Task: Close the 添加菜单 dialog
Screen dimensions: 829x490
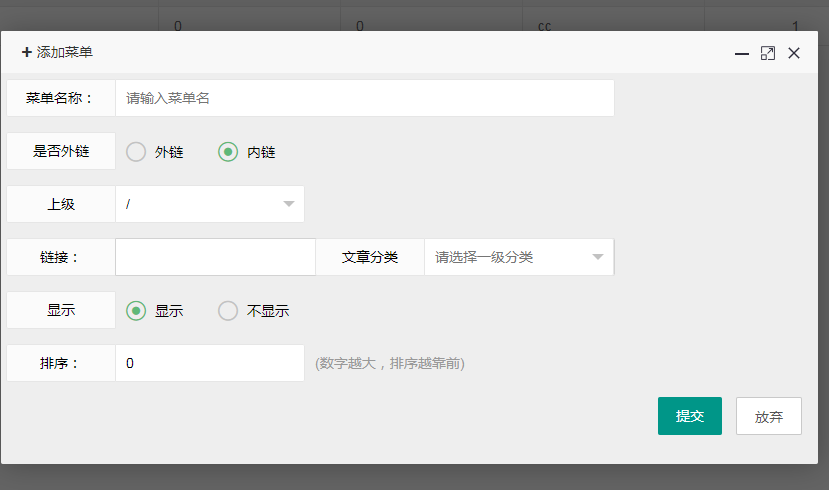Action: [x=794, y=53]
